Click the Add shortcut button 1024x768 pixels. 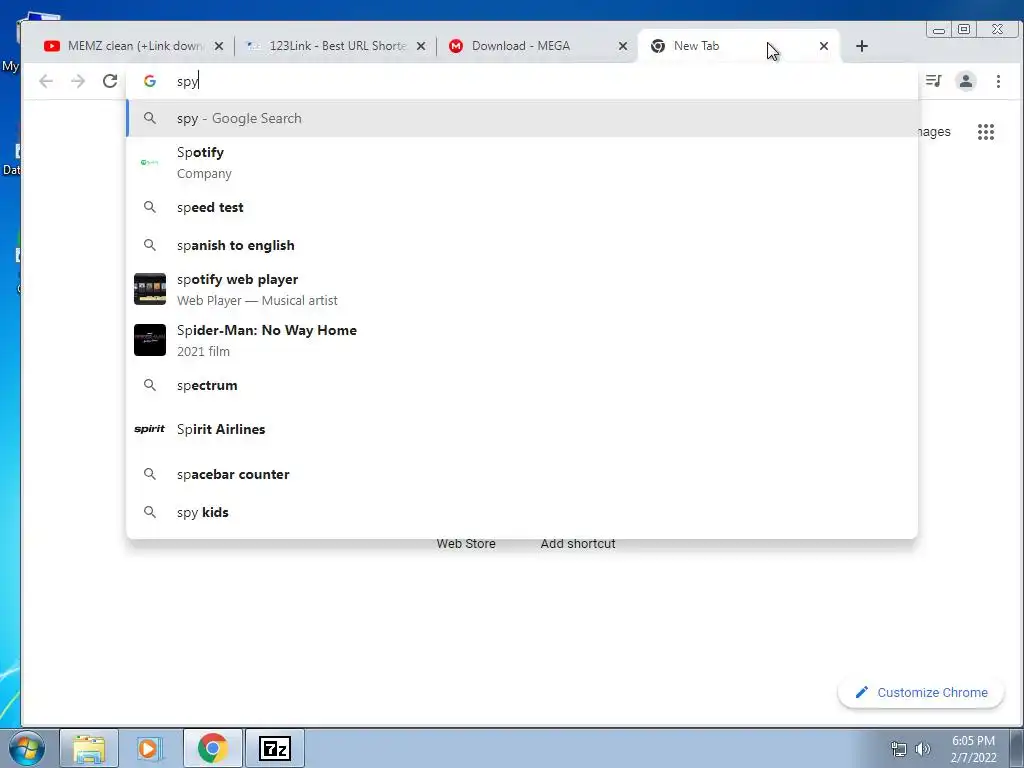(578, 543)
